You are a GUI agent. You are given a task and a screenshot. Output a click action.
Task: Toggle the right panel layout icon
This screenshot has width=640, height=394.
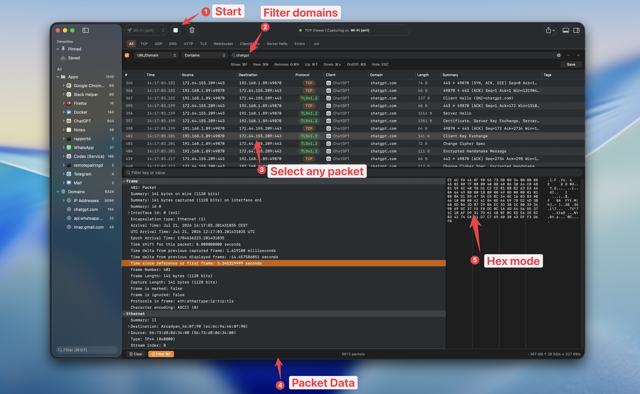pyautogui.click(x=576, y=30)
